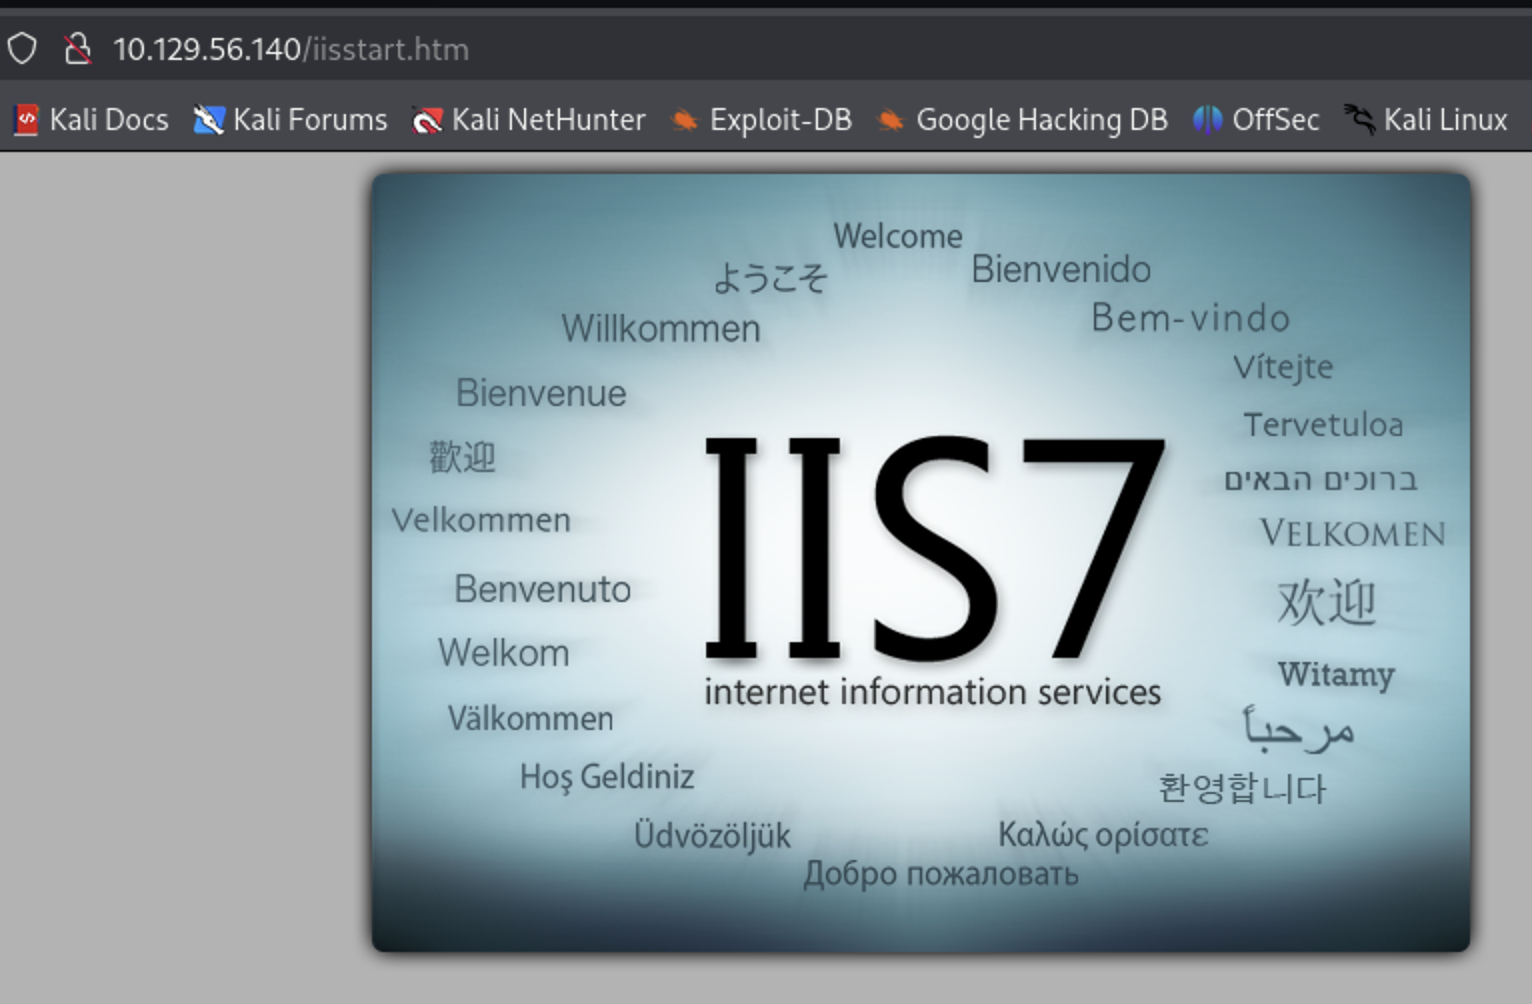Open the Kali Linux bookmark

1425,120
